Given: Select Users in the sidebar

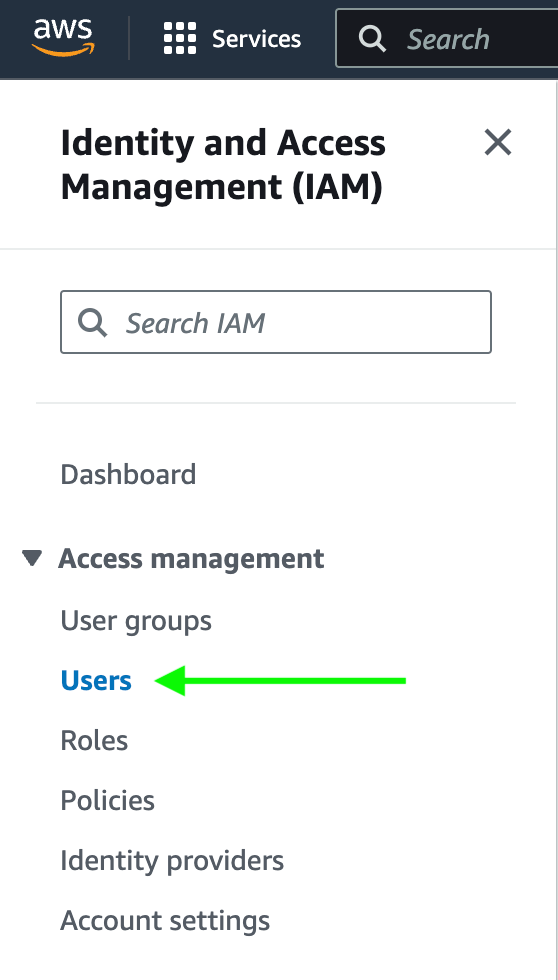Looking at the screenshot, I should click(x=96, y=681).
